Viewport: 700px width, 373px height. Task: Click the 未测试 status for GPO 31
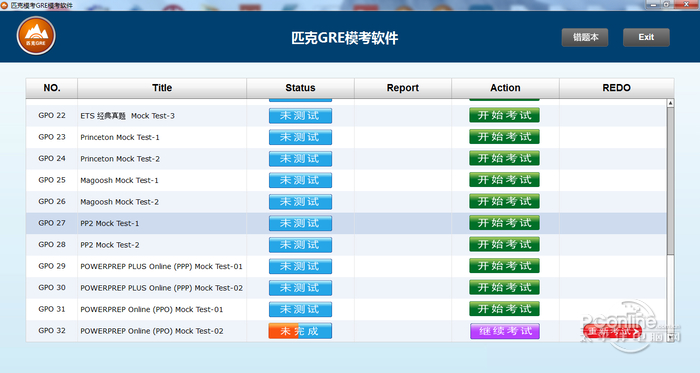point(300,309)
